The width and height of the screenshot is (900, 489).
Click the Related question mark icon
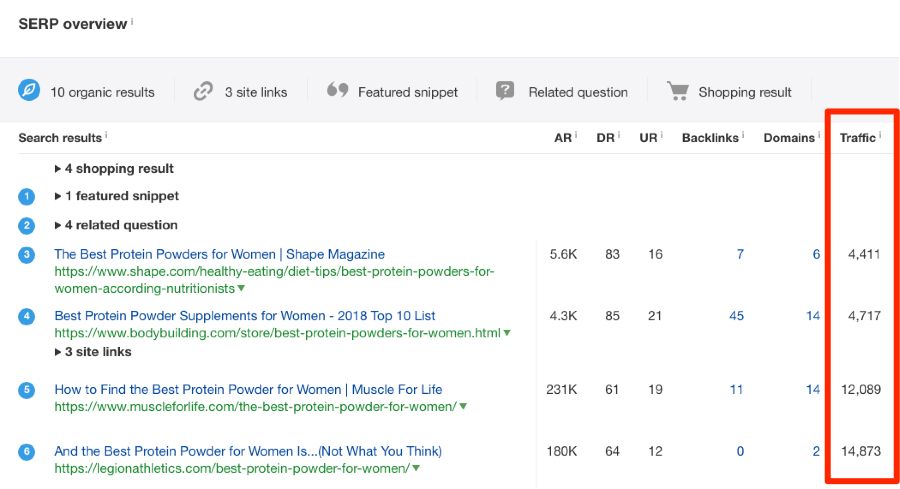[x=506, y=91]
